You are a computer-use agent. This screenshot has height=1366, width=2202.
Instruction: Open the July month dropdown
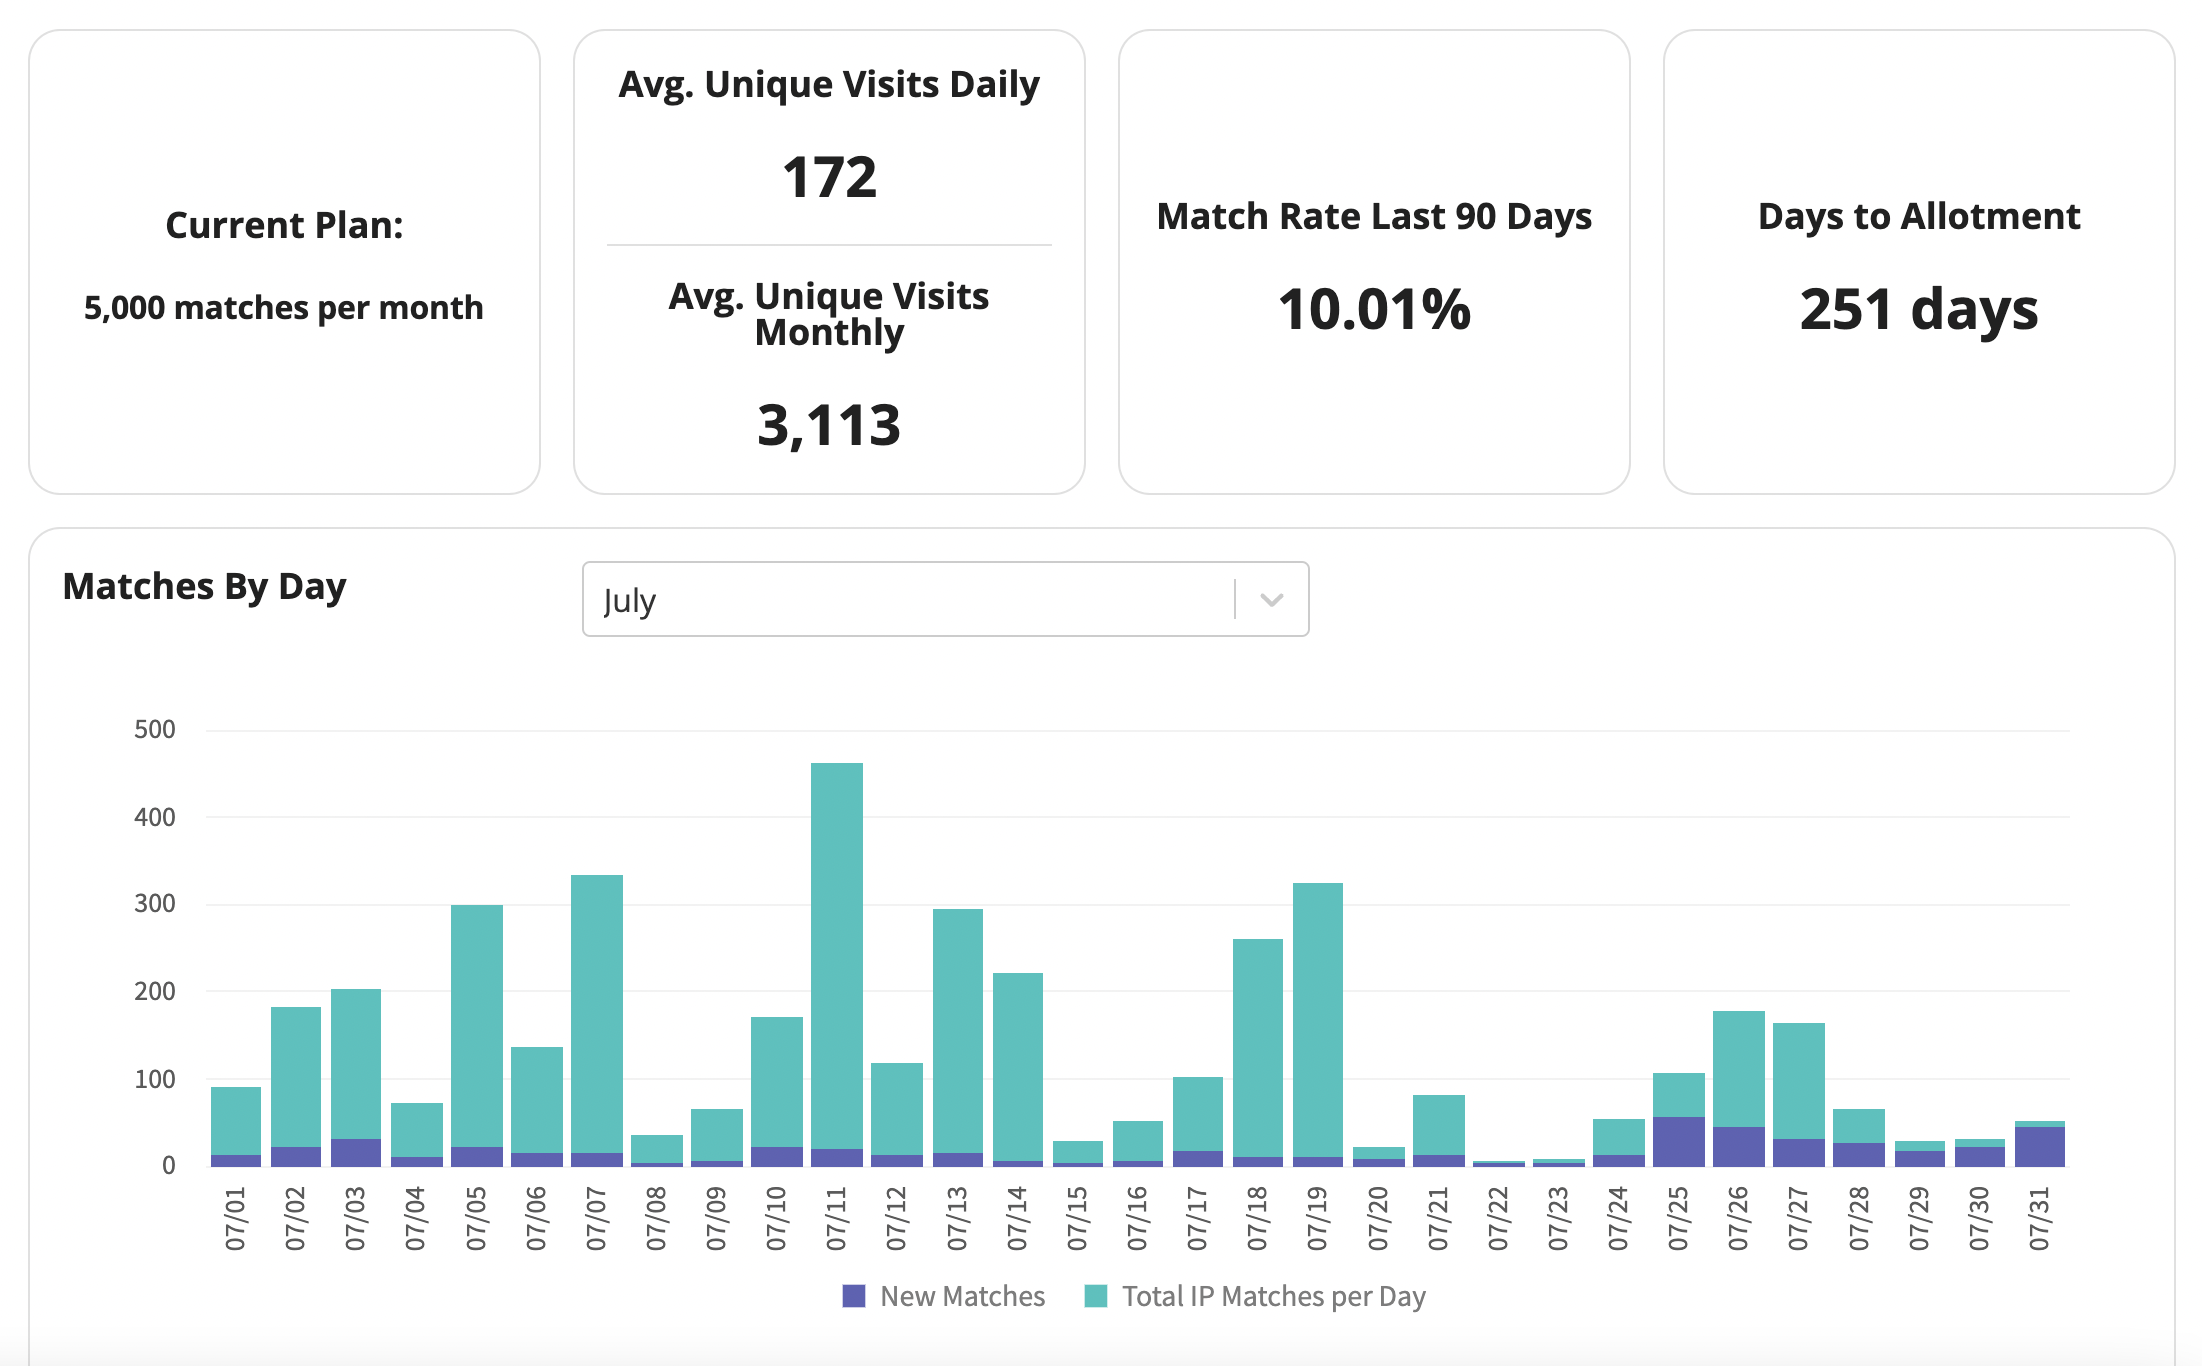(x=945, y=599)
